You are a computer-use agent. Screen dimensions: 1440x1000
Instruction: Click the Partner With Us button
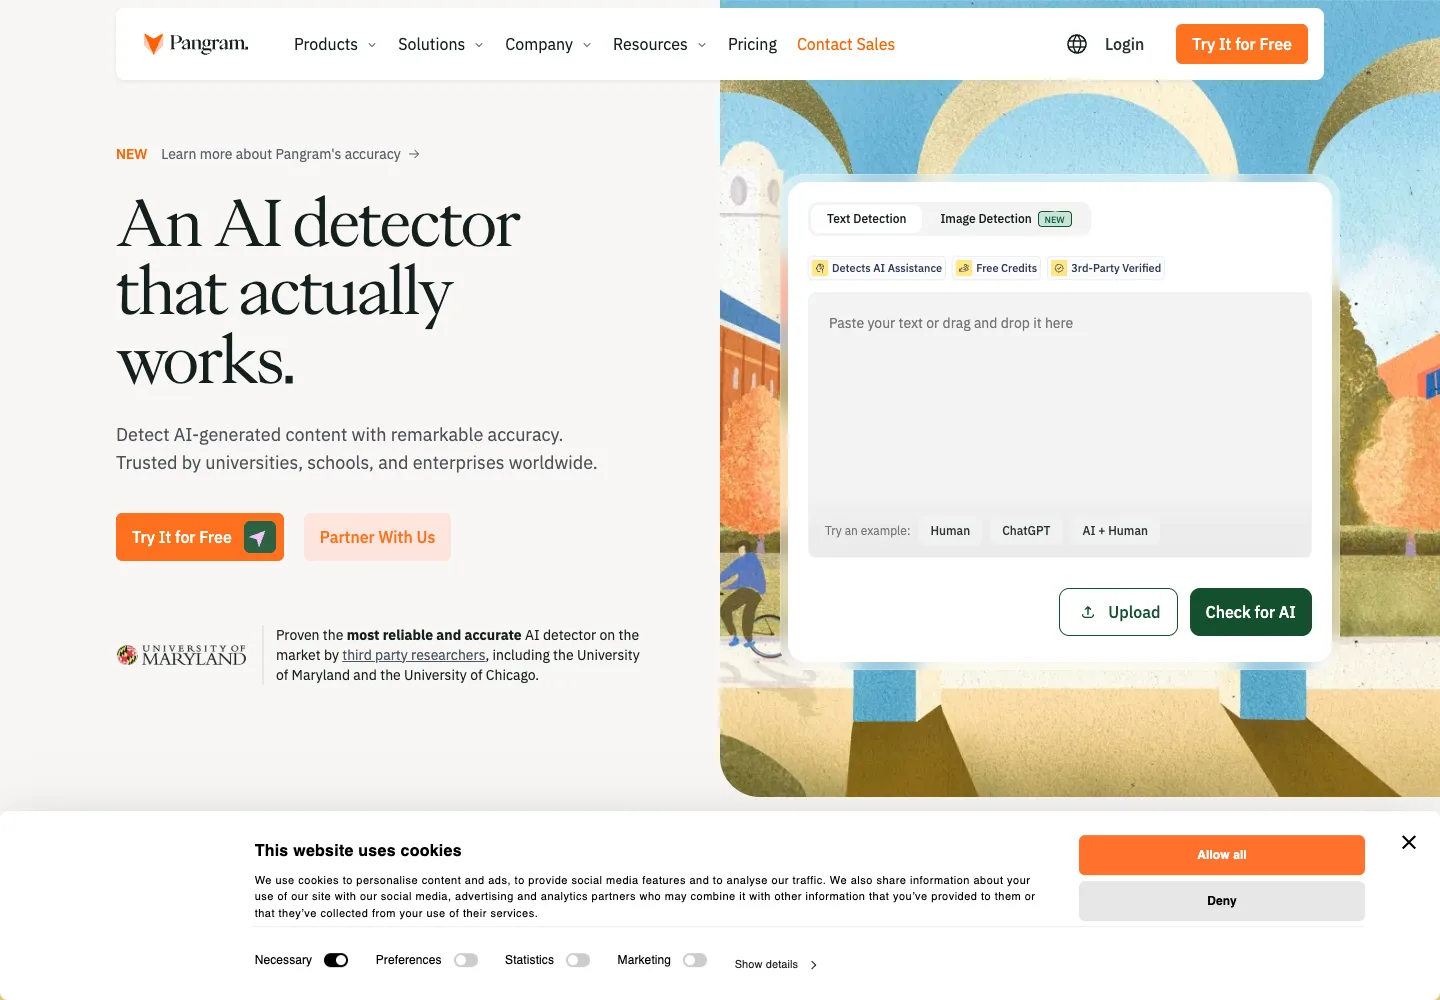[x=377, y=537]
